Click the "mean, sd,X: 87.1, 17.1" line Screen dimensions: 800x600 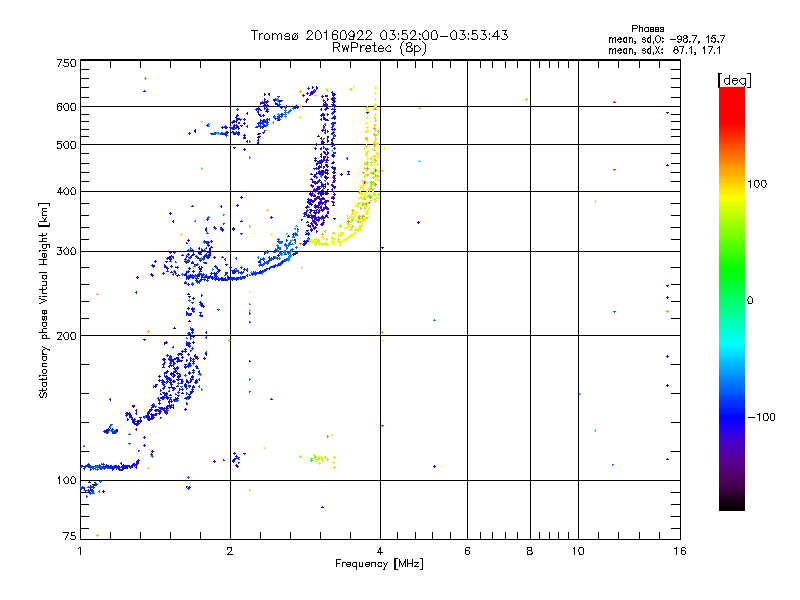[664, 50]
